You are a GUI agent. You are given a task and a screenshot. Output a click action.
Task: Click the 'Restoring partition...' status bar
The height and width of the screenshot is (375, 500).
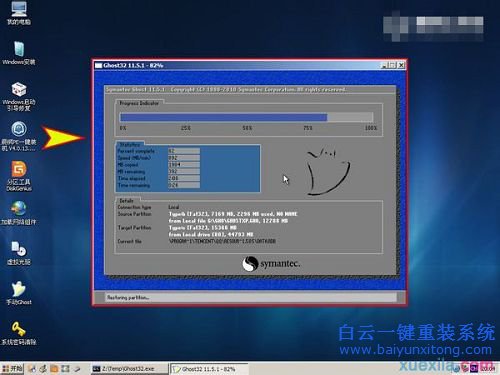point(251,297)
